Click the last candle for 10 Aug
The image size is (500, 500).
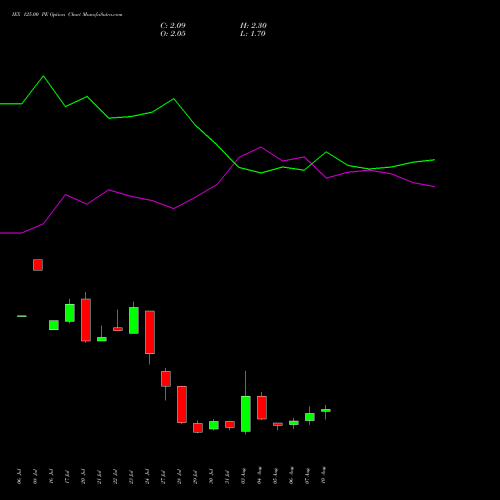(326, 410)
